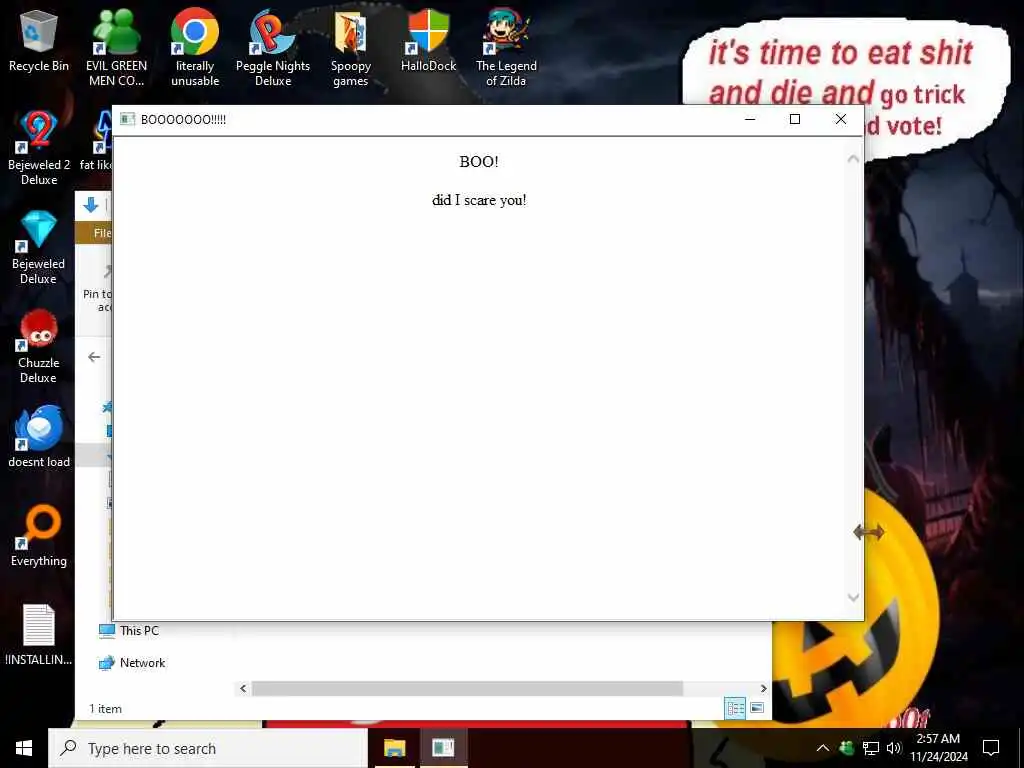Launch the Bejeweled 2 Deluxe shortcut
1024x768 pixels.
[39, 148]
